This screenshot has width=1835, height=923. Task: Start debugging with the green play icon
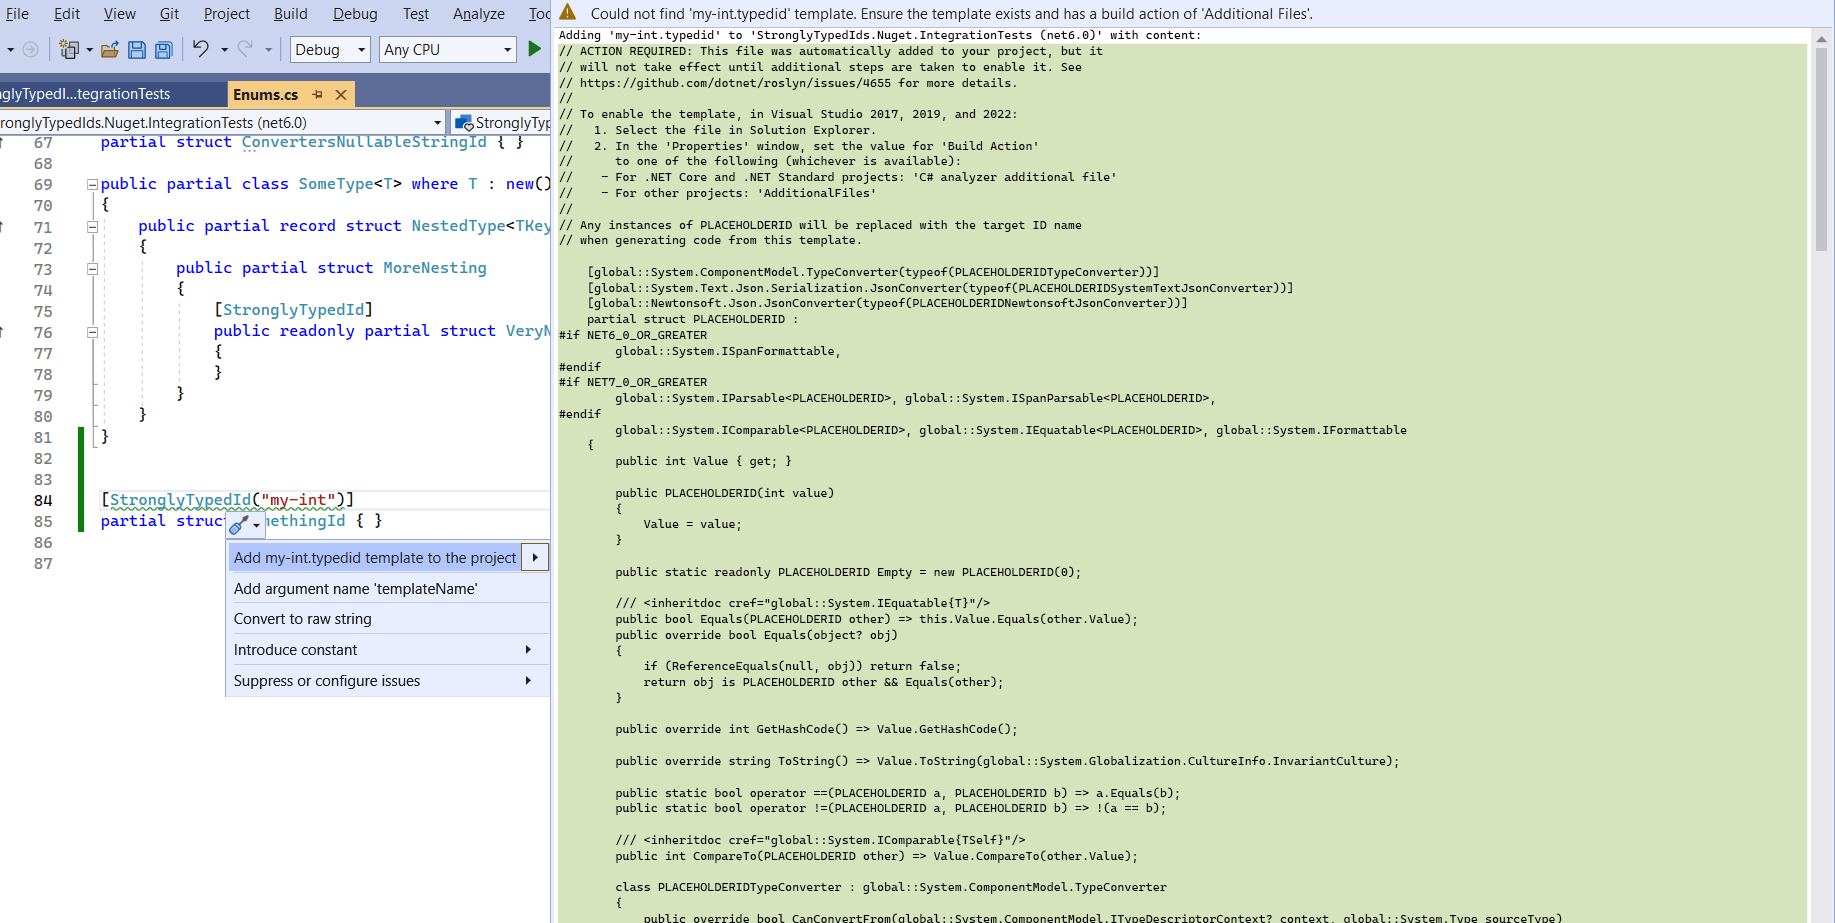click(x=534, y=49)
